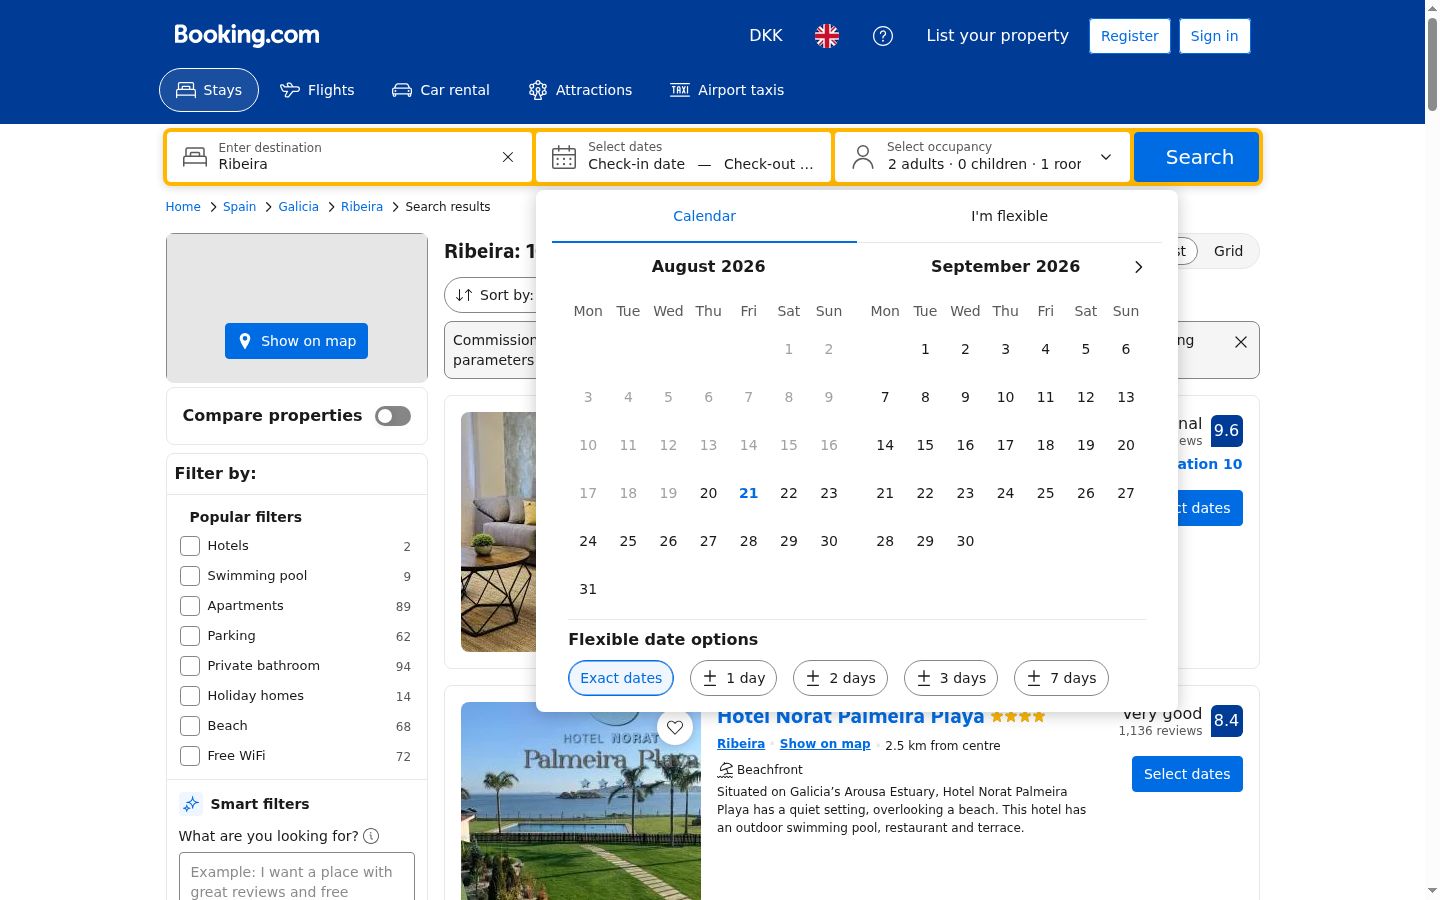The image size is (1440, 900).
Task: Go to Spain breadcrumb
Action: (x=239, y=207)
